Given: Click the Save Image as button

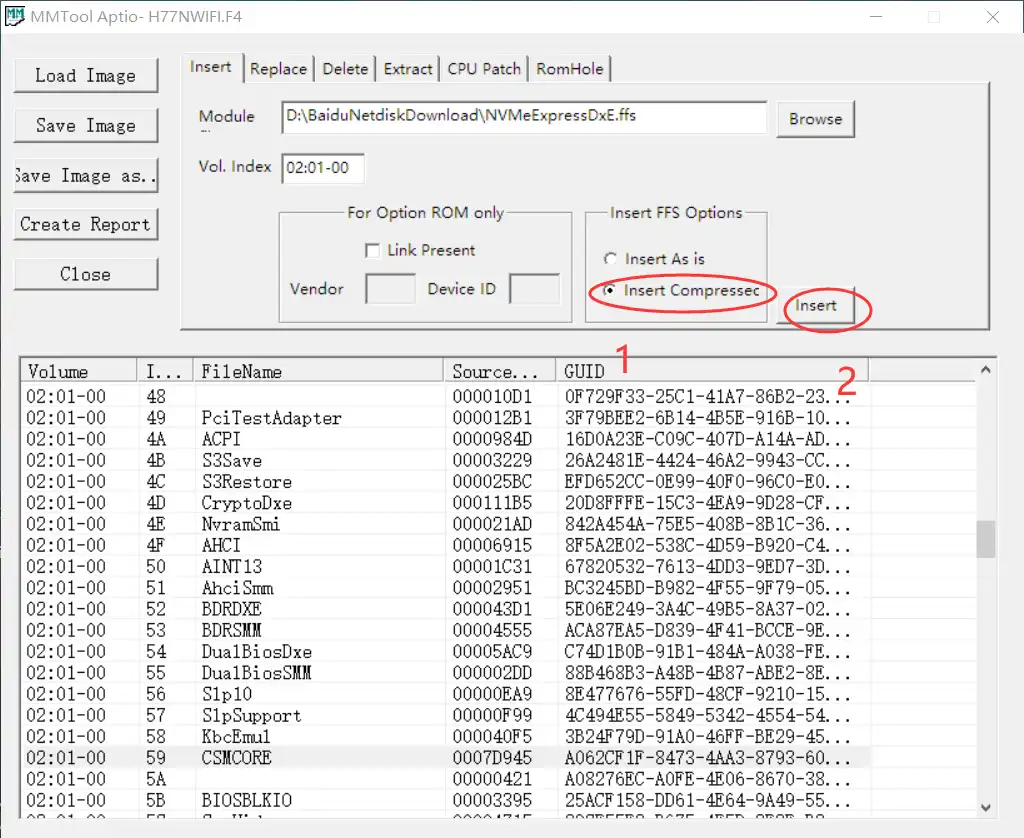Looking at the screenshot, I should [85, 175].
